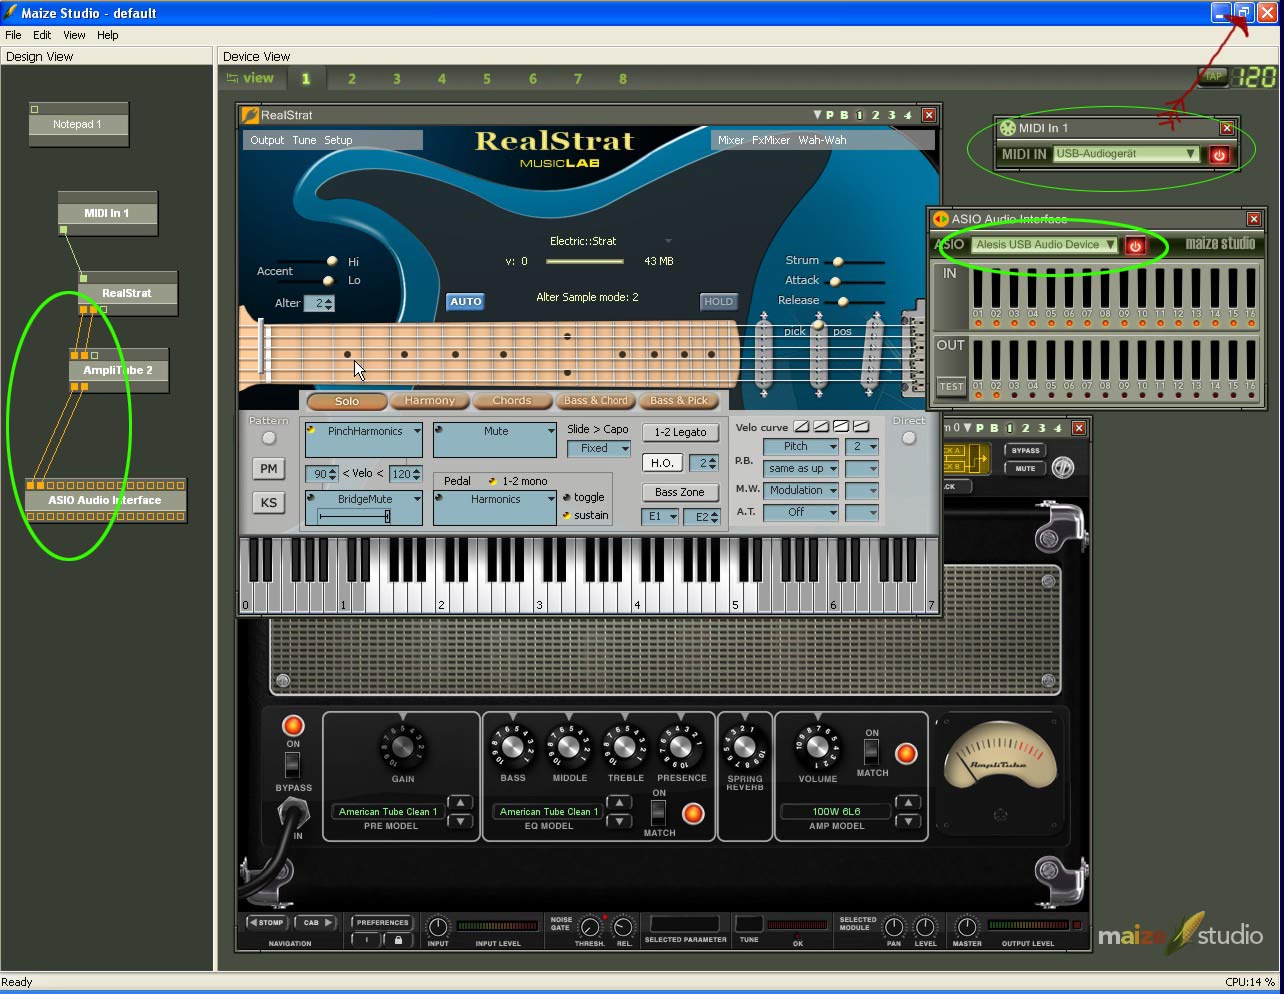This screenshot has height=994, width=1284.
Task: Toggle the amp ON/BYPASS switch
Action: coord(292,765)
